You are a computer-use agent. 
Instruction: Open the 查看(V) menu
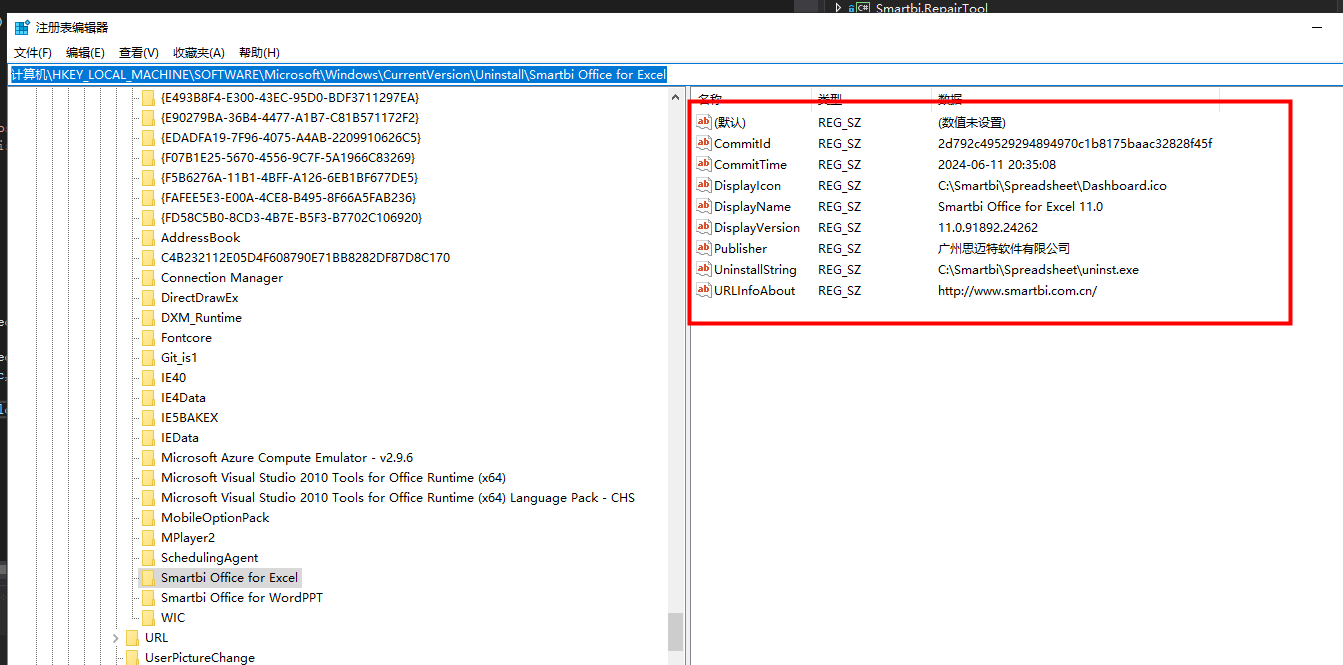pyautogui.click(x=139, y=53)
